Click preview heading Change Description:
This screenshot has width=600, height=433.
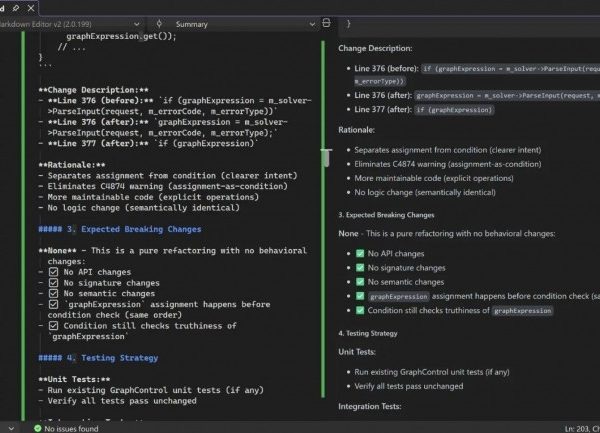375,48
